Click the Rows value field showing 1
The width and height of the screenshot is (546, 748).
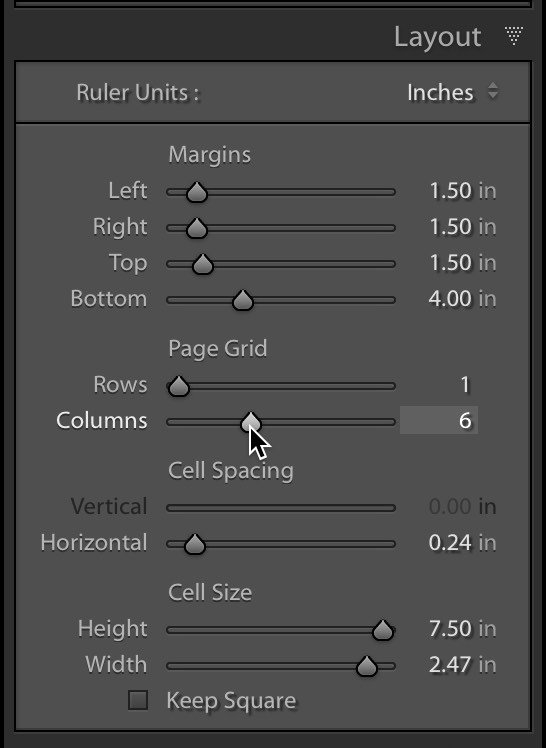(465, 384)
